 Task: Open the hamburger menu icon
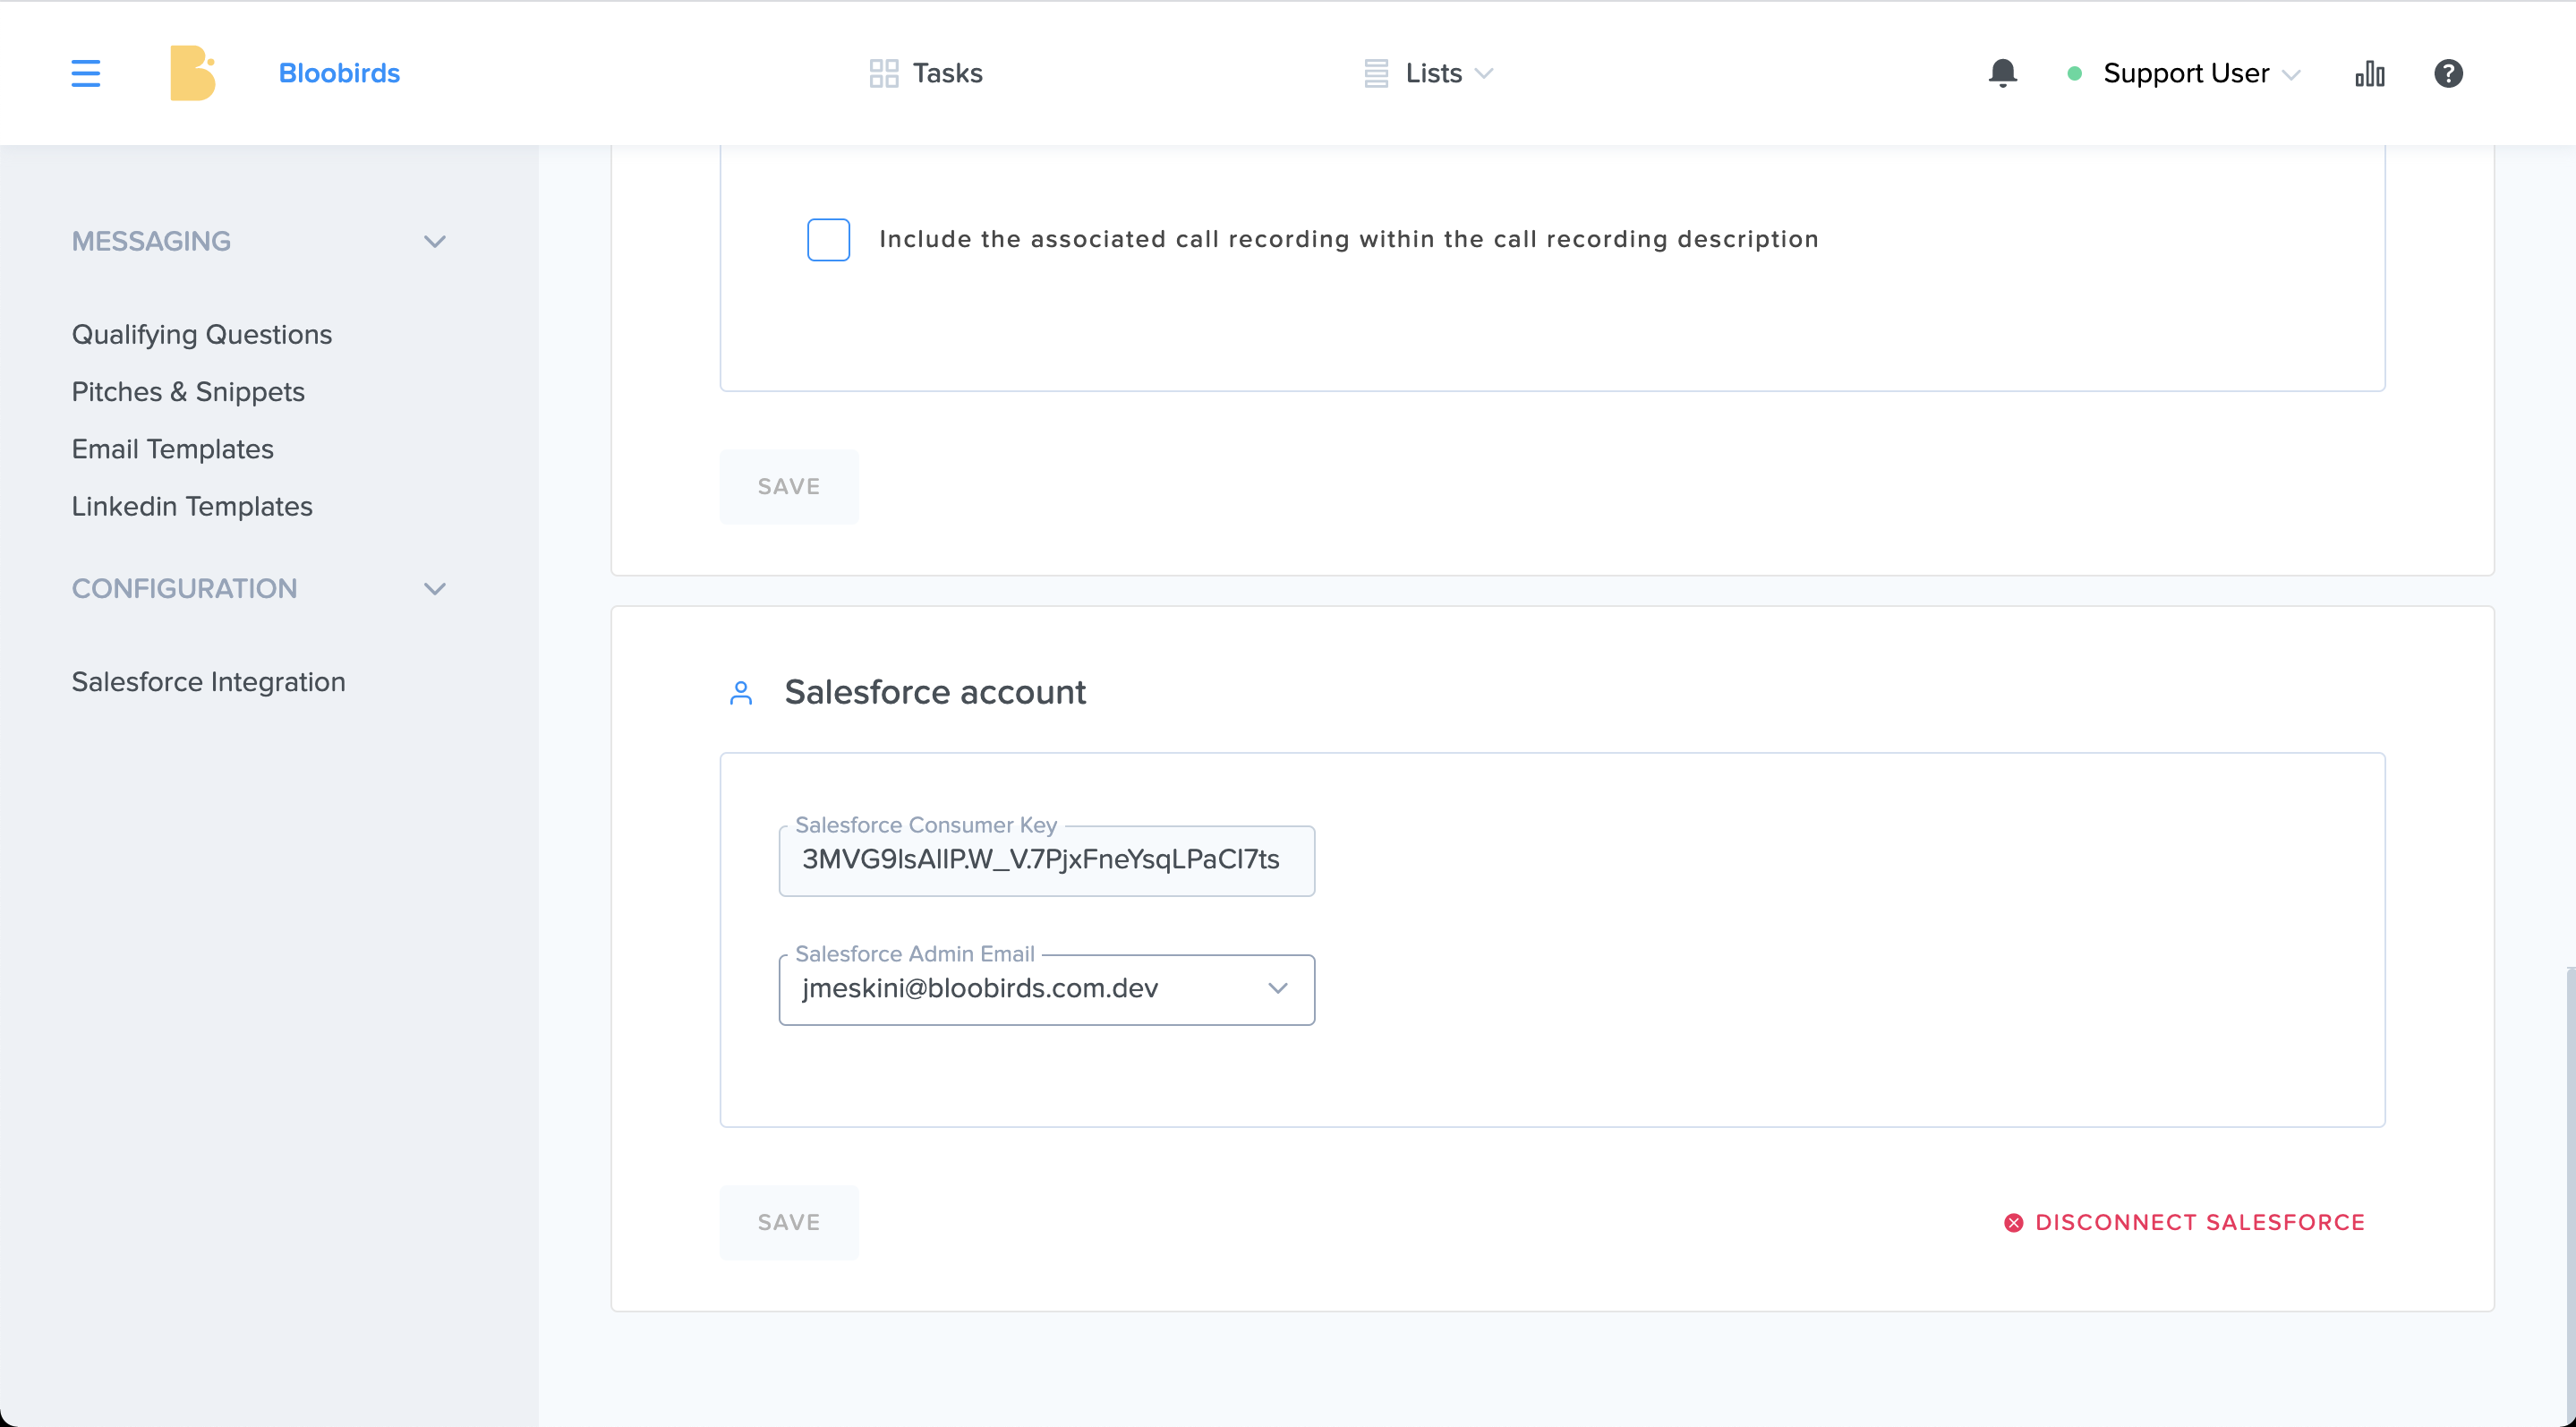(86, 73)
